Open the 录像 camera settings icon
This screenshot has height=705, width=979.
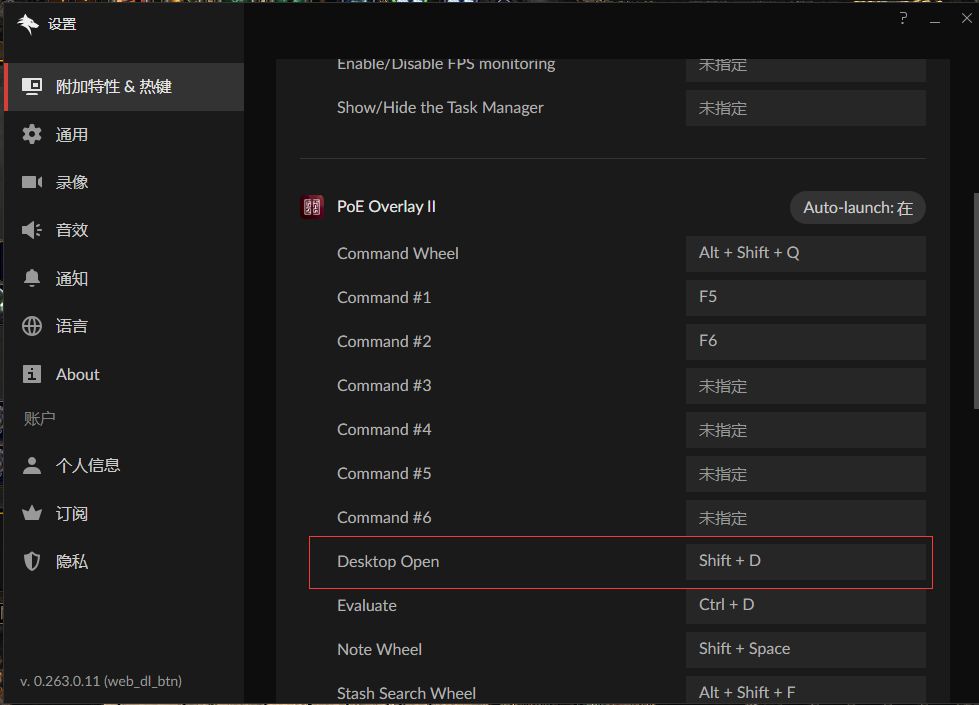pos(30,182)
